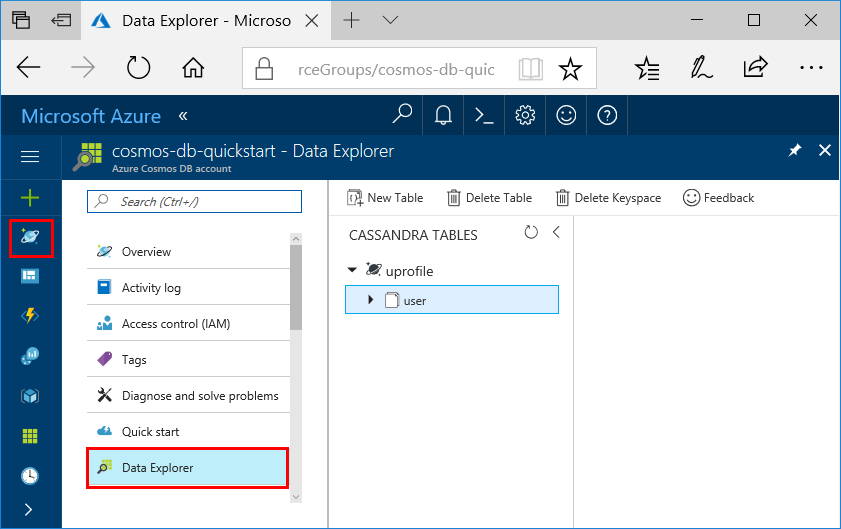Click the help question mark icon
Screen dimensions: 841x529
tap(607, 115)
